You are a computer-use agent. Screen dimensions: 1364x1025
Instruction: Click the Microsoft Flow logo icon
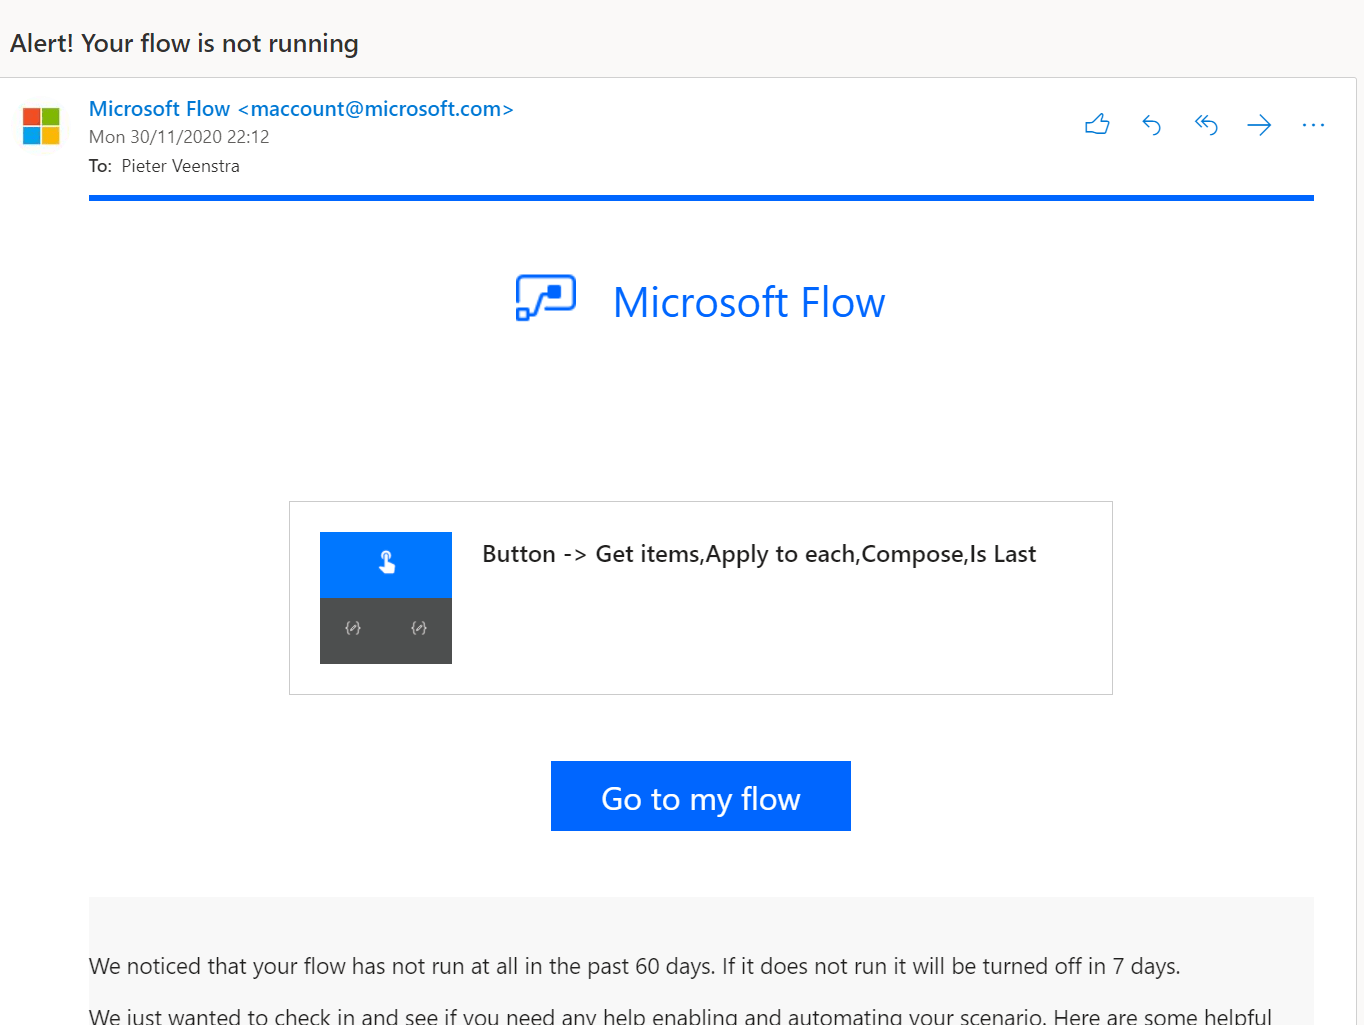[x=545, y=298]
